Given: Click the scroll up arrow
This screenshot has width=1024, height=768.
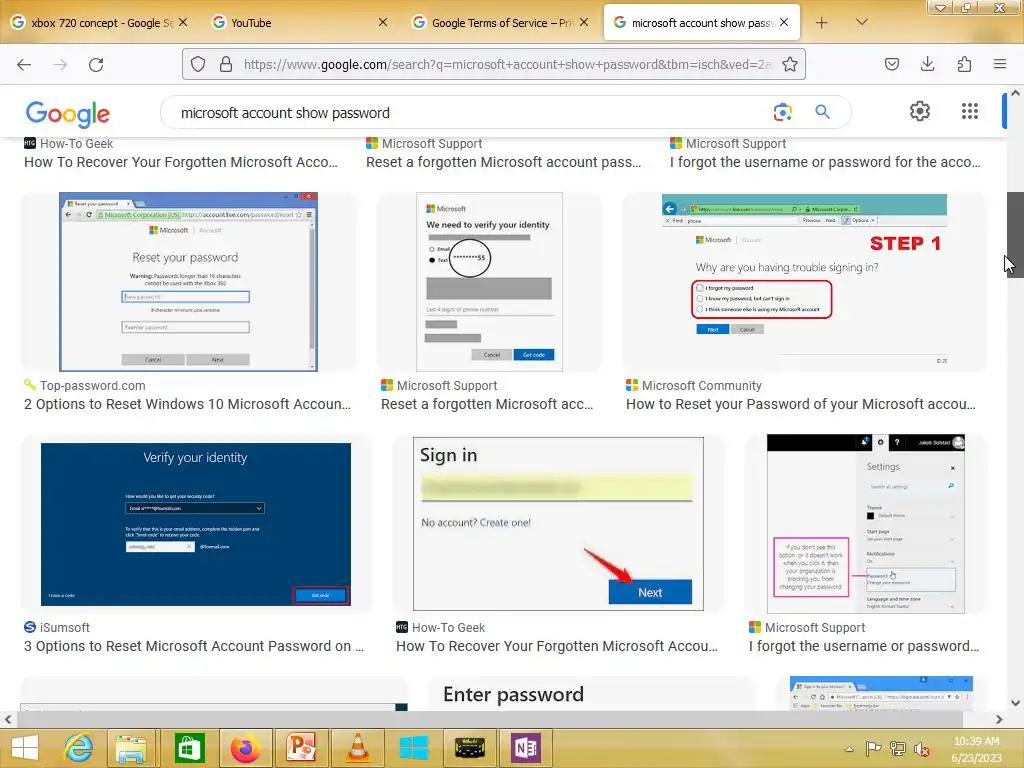Looking at the screenshot, I should tap(1015, 93).
